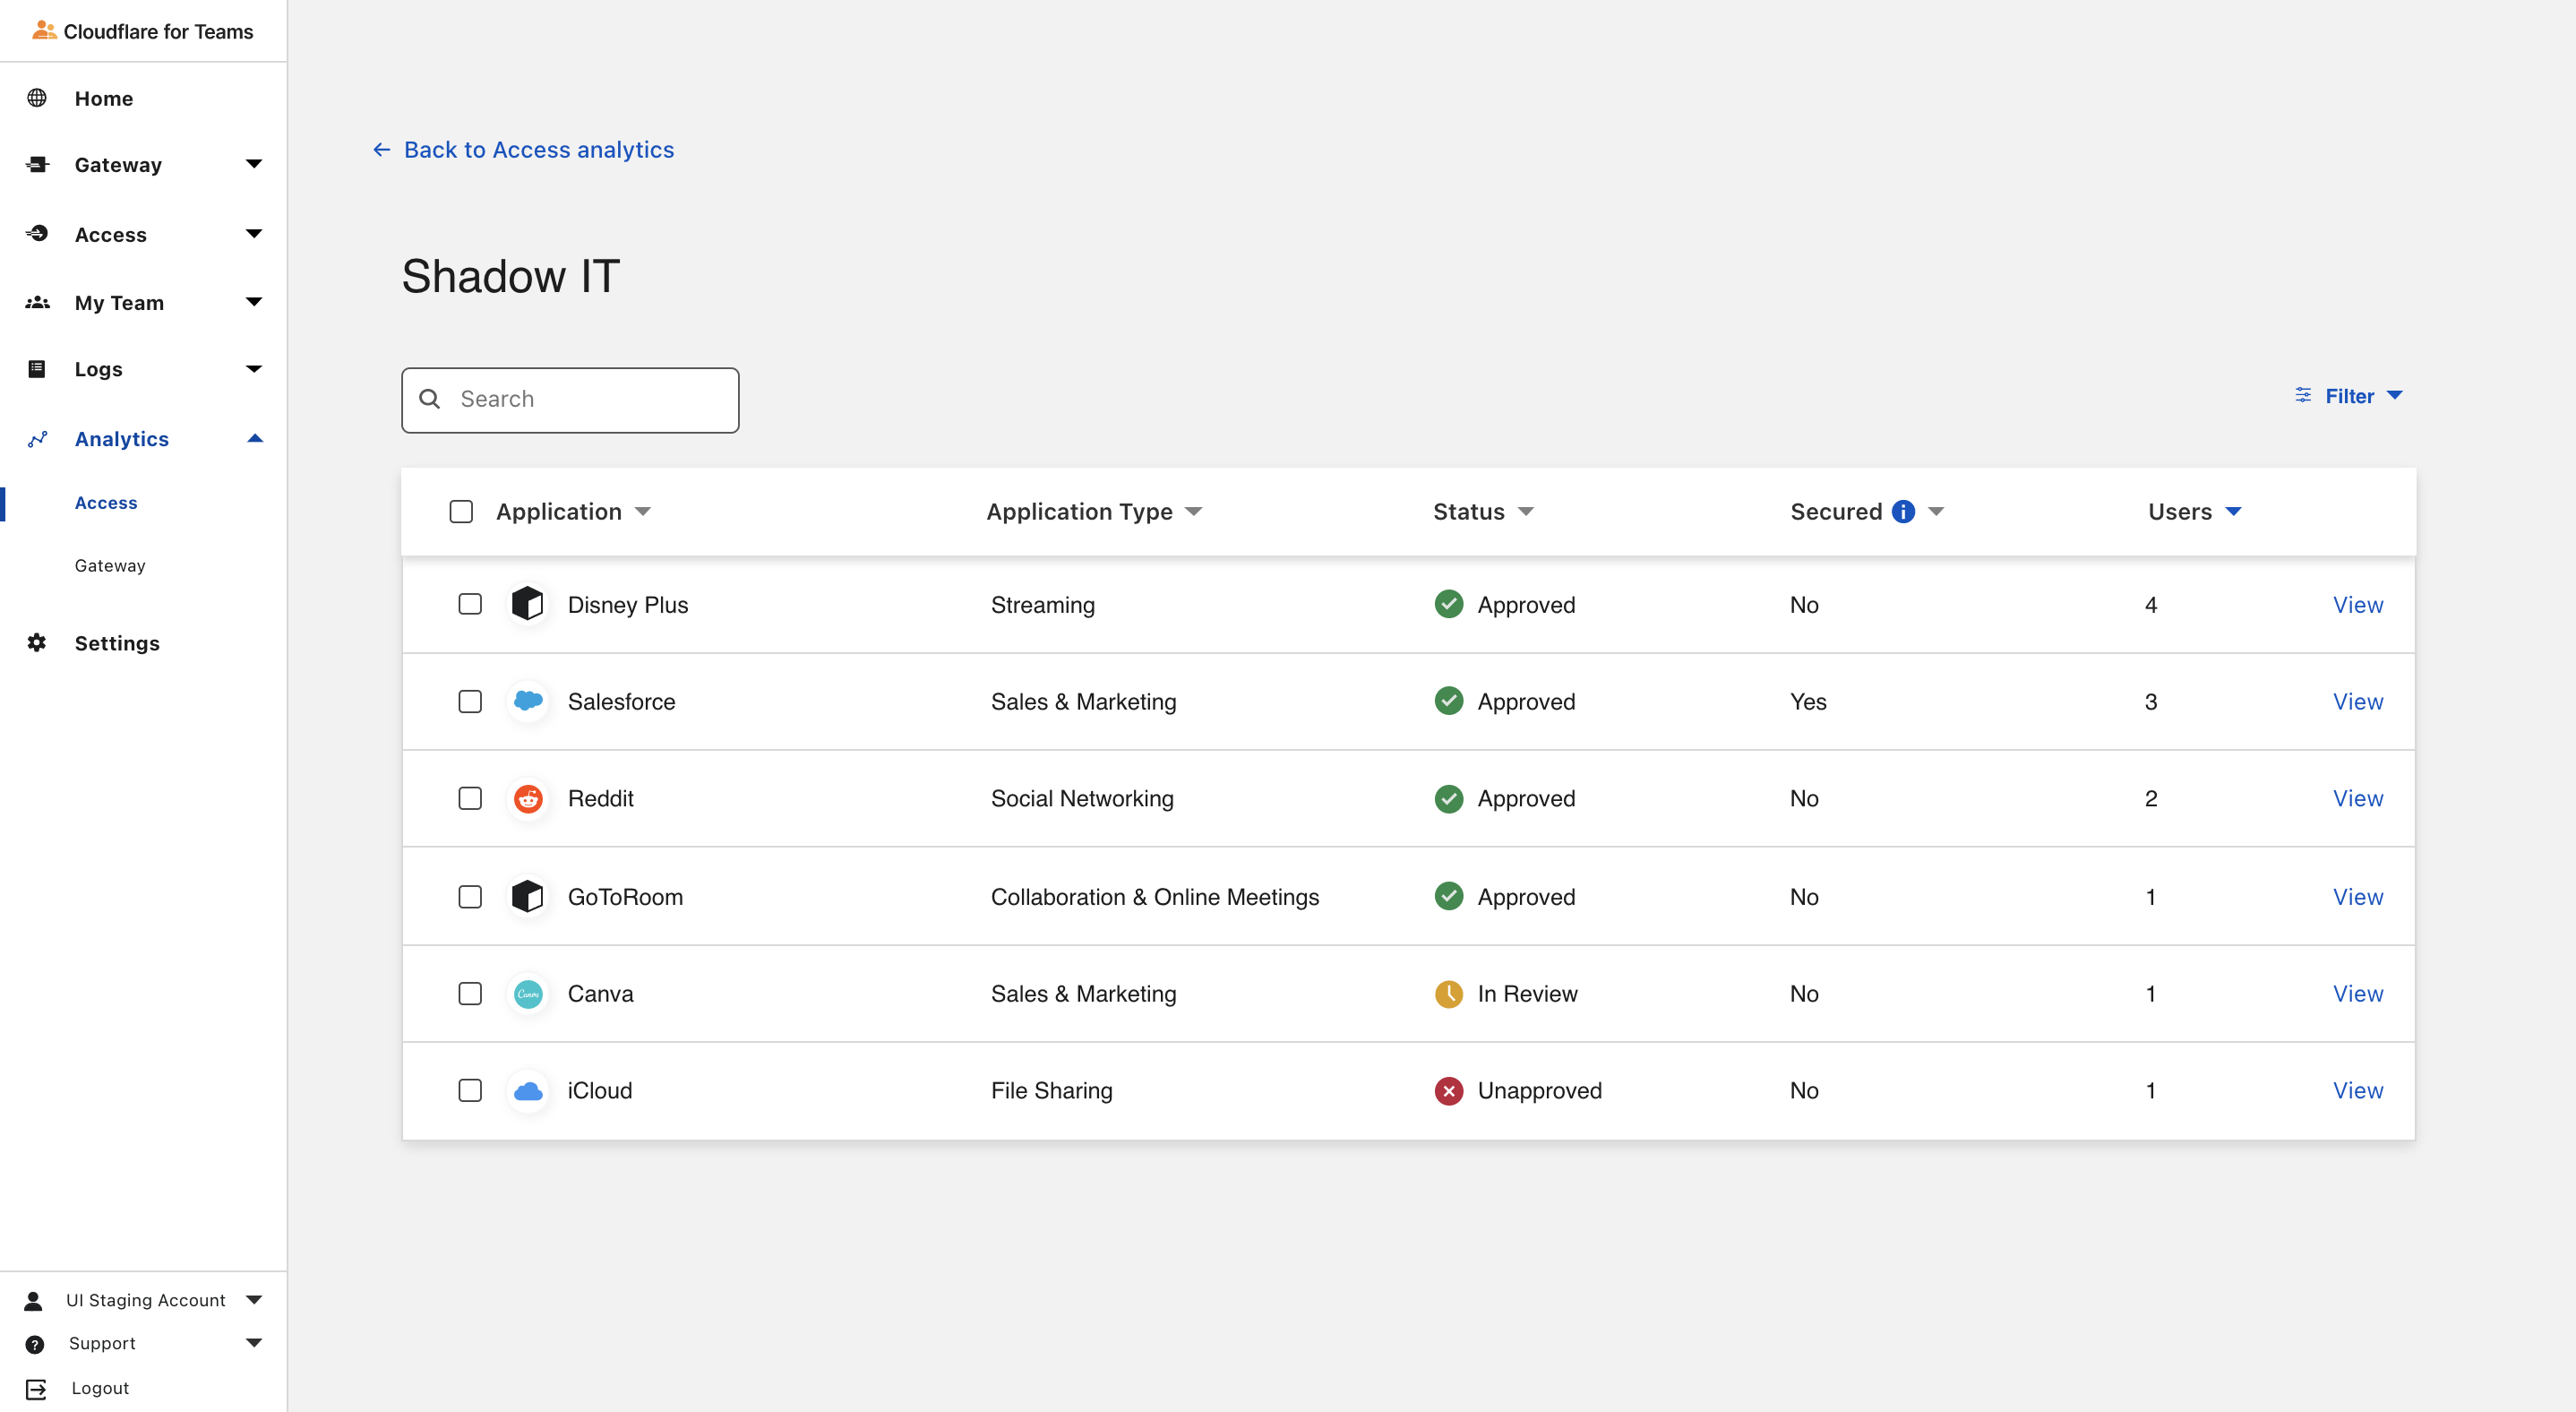Viewport: 2576px width, 1412px height.
Task: Tick the iCloud row checkbox
Action: click(470, 1090)
